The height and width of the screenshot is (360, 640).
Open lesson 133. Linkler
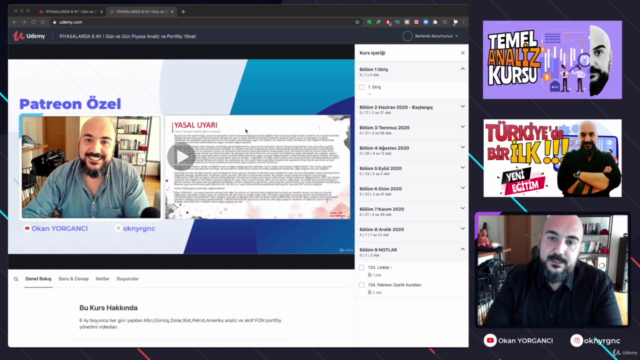[x=380, y=267]
